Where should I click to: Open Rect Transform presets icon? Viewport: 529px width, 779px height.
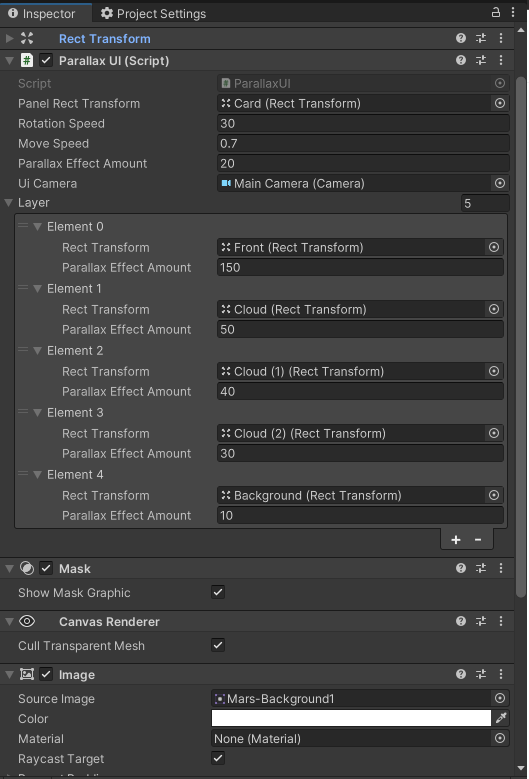click(x=481, y=38)
